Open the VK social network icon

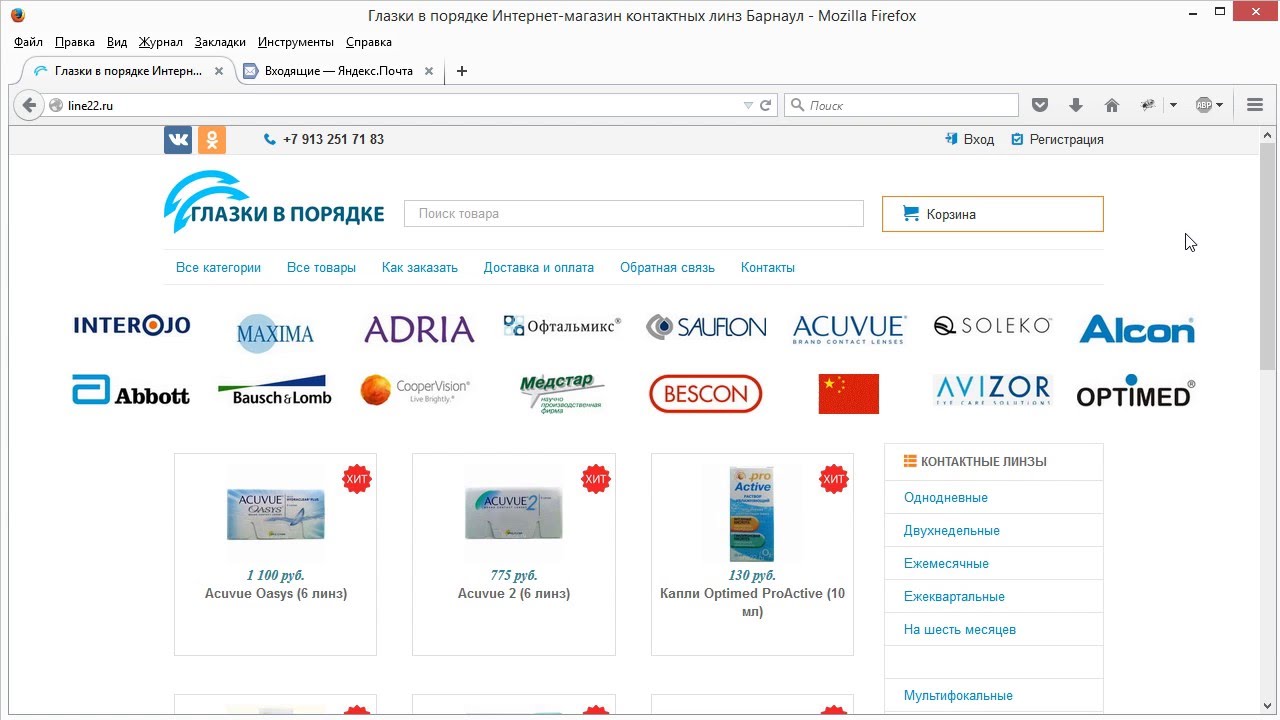pos(178,140)
